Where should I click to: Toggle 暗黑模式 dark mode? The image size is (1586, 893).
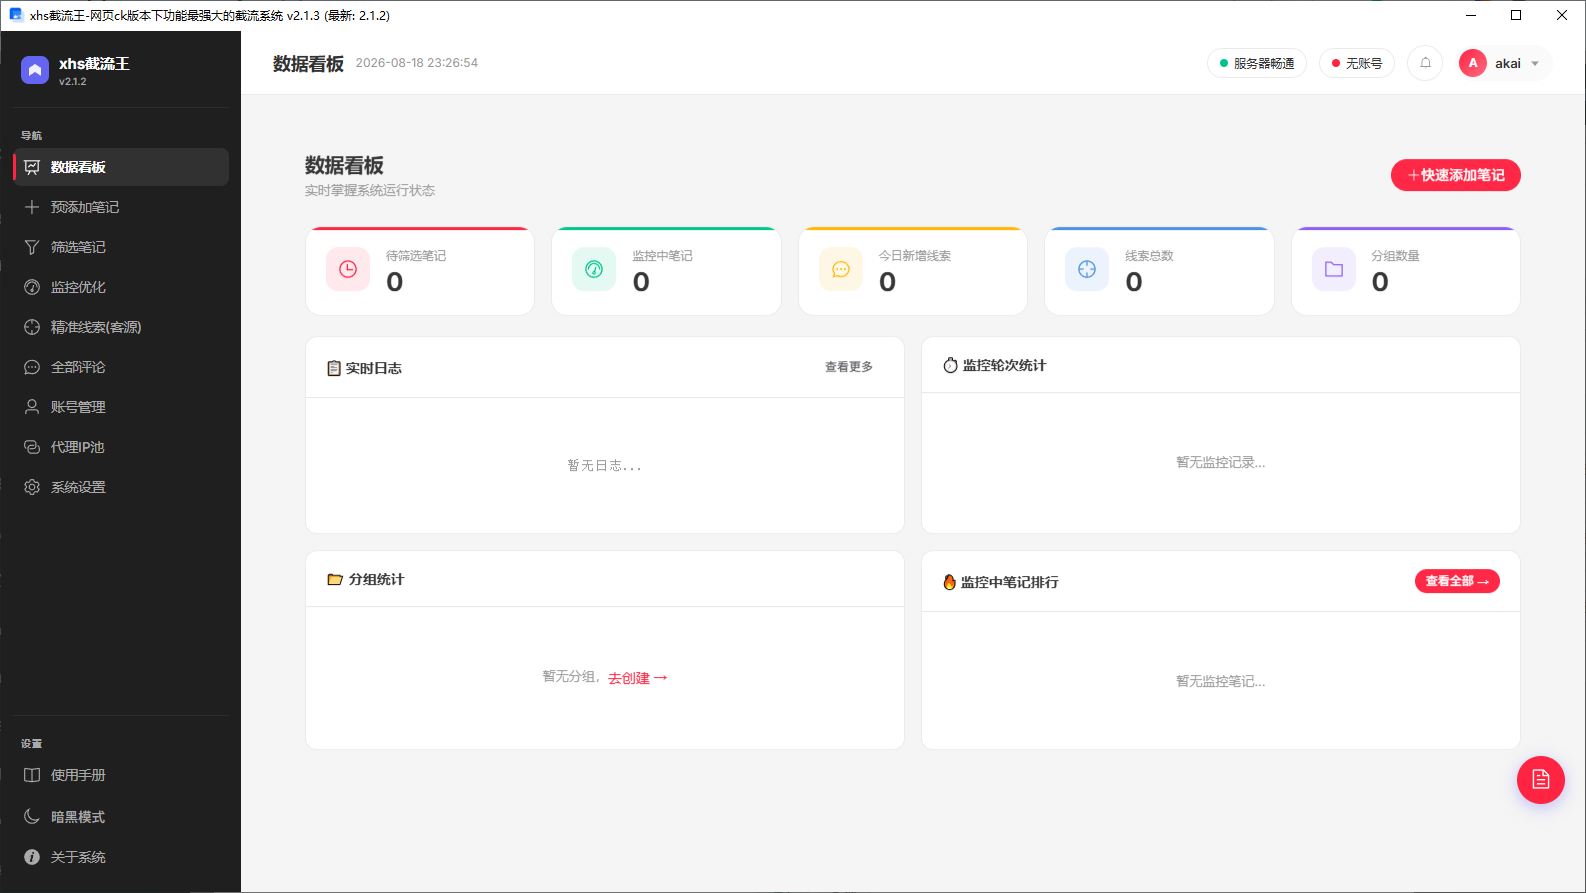point(121,817)
